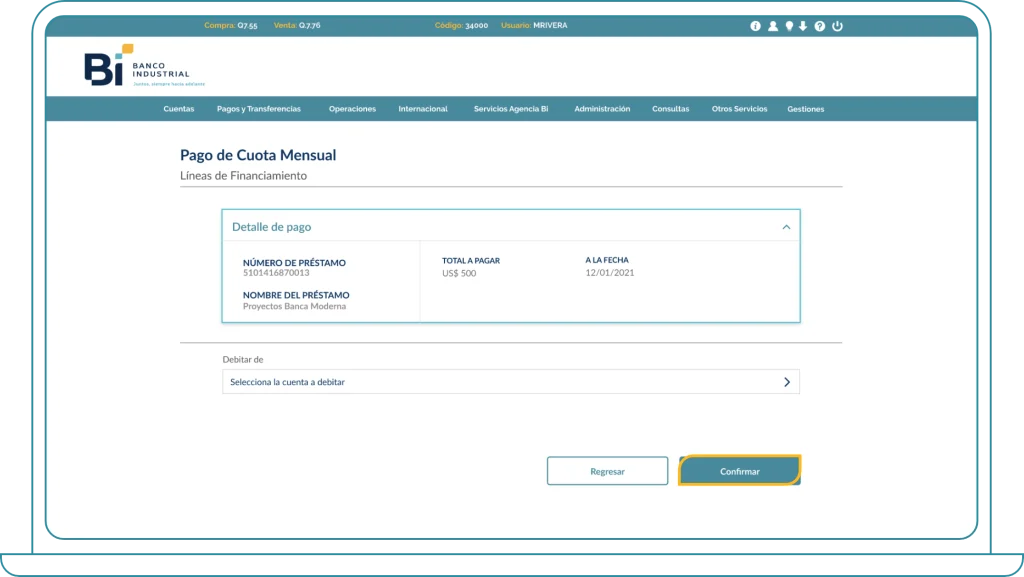
Task: Open the Cuentas menu
Action: 179,109
